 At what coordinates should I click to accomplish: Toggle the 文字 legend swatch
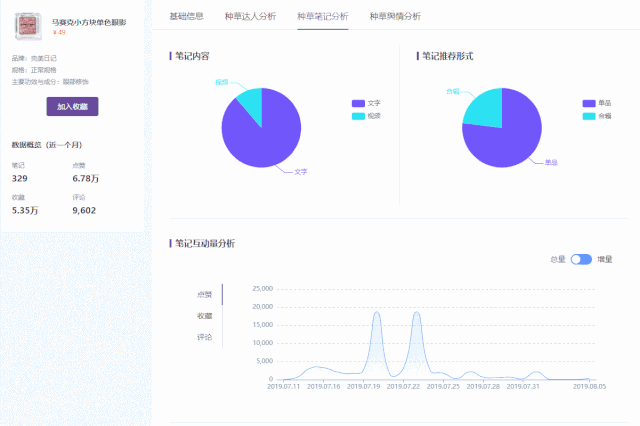point(358,103)
